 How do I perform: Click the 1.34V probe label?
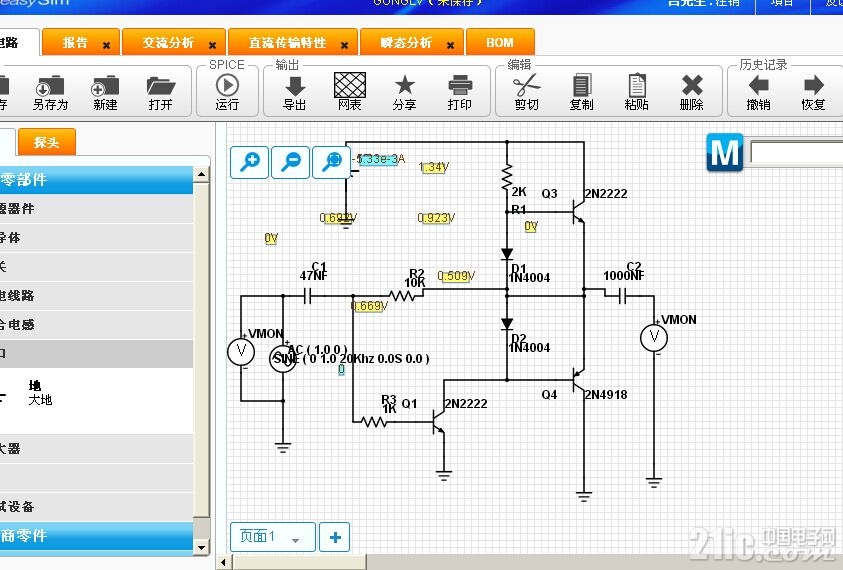[434, 167]
